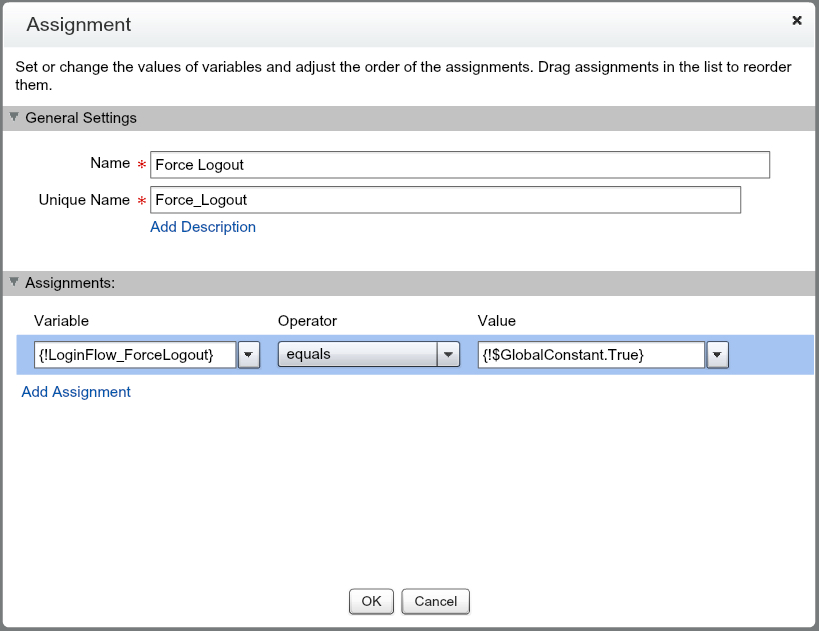This screenshot has height=631, width=819.
Task: Click the Operator column header
Action: coord(307,321)
